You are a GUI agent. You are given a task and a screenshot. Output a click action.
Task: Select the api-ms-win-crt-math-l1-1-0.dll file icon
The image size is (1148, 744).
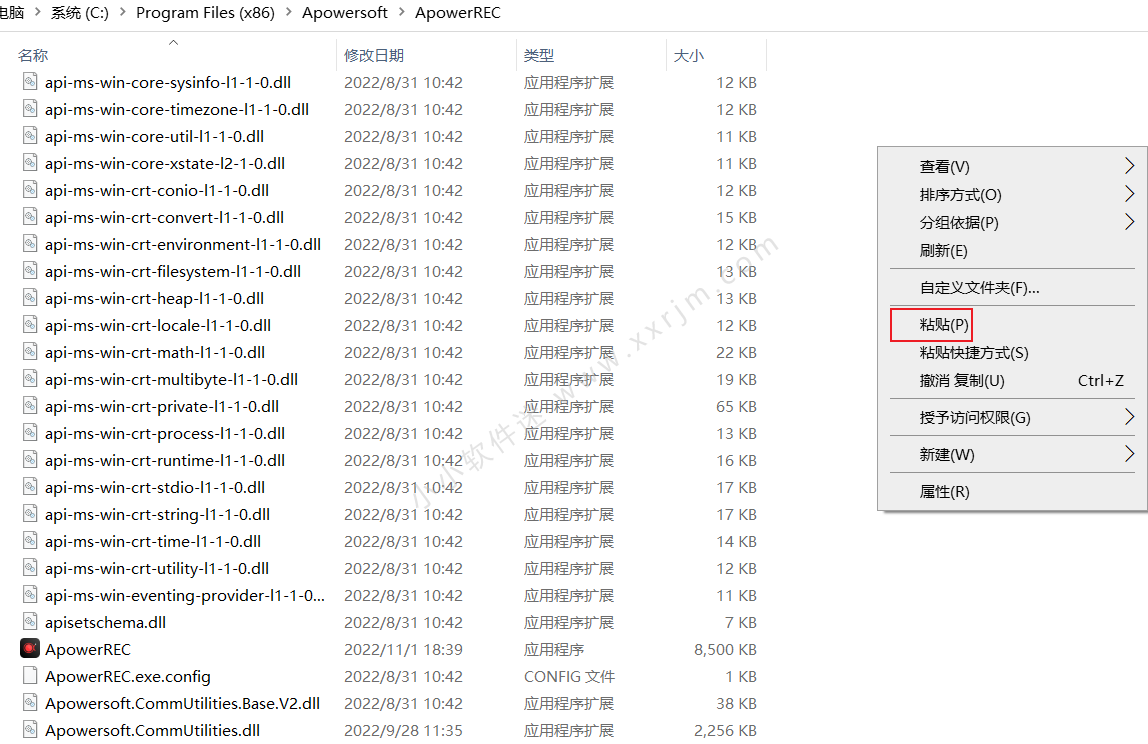click(30, 352)
